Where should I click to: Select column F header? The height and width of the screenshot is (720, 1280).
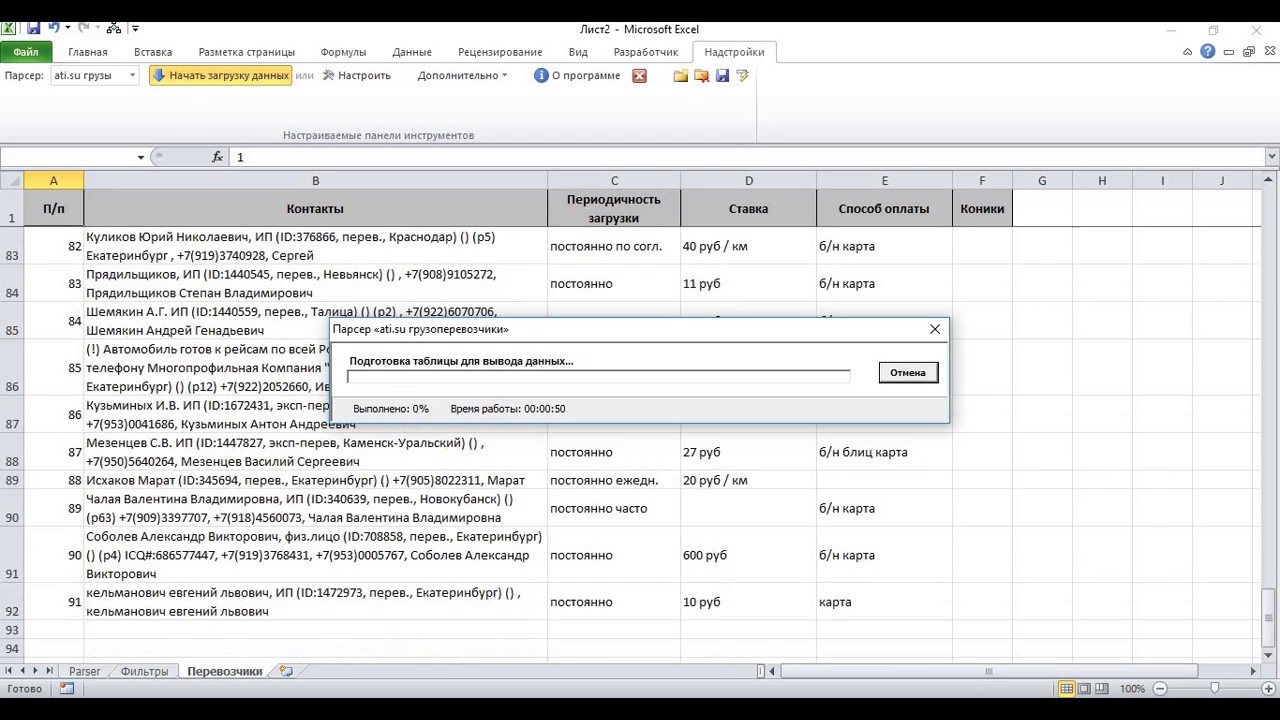click(x=982, y=180)
